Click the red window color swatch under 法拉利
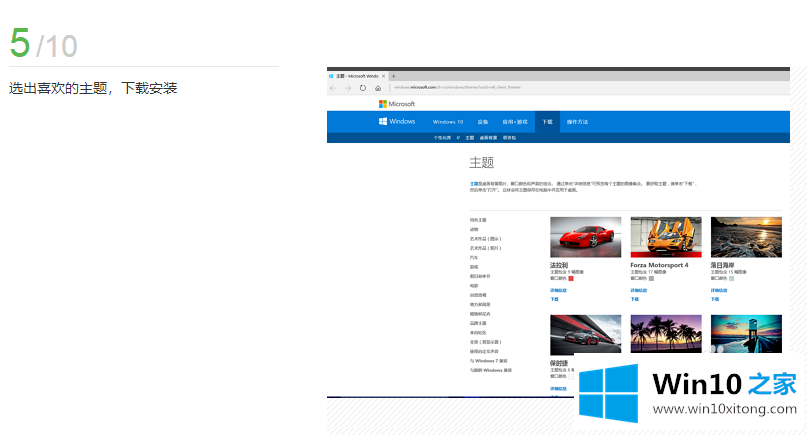 (x=571, y=278)
